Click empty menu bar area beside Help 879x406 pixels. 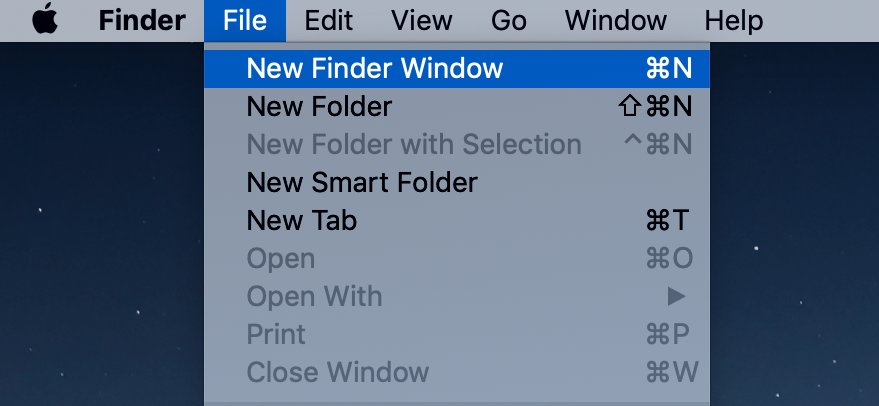pos(821,21)
